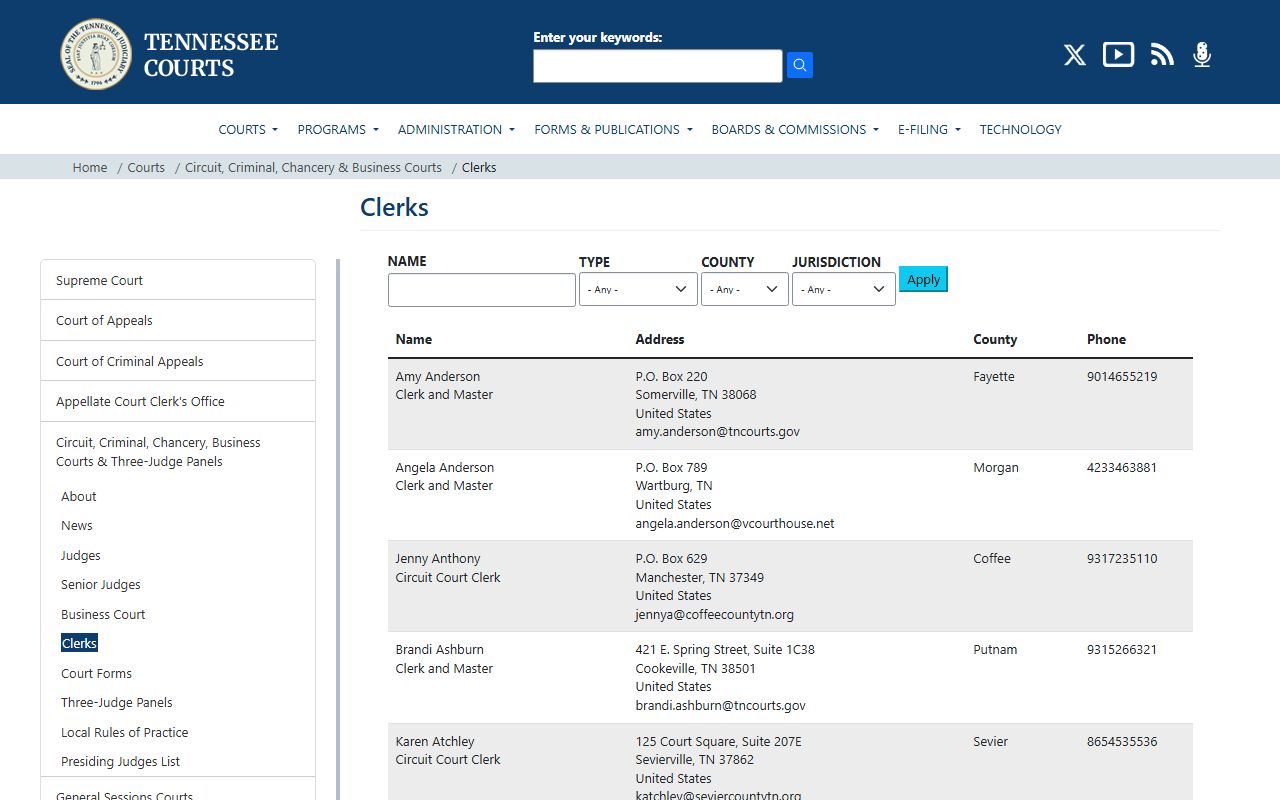Click the County column header
The image size is (1280, 800).
click(995, 339)
